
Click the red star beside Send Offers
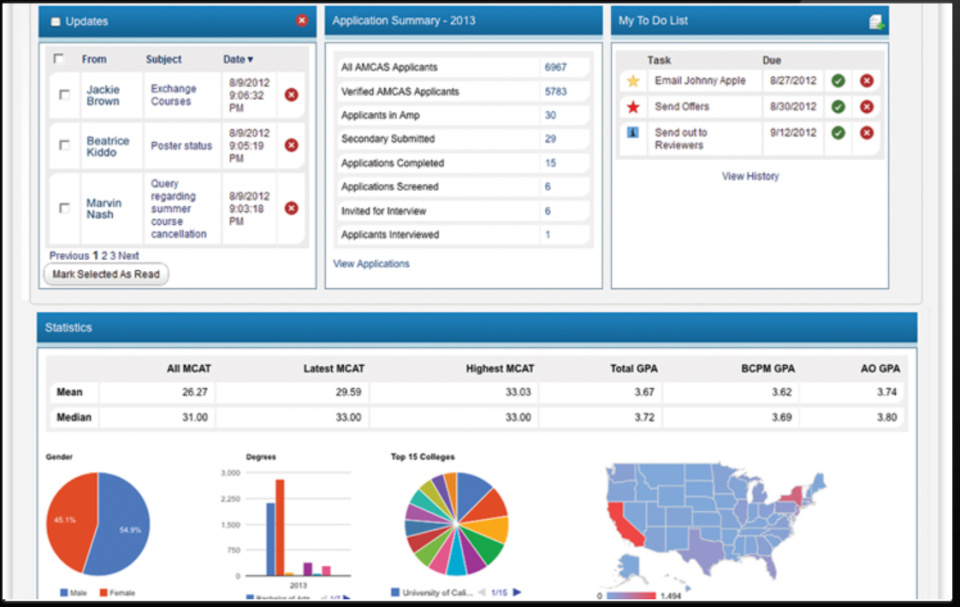click(632, 106)
